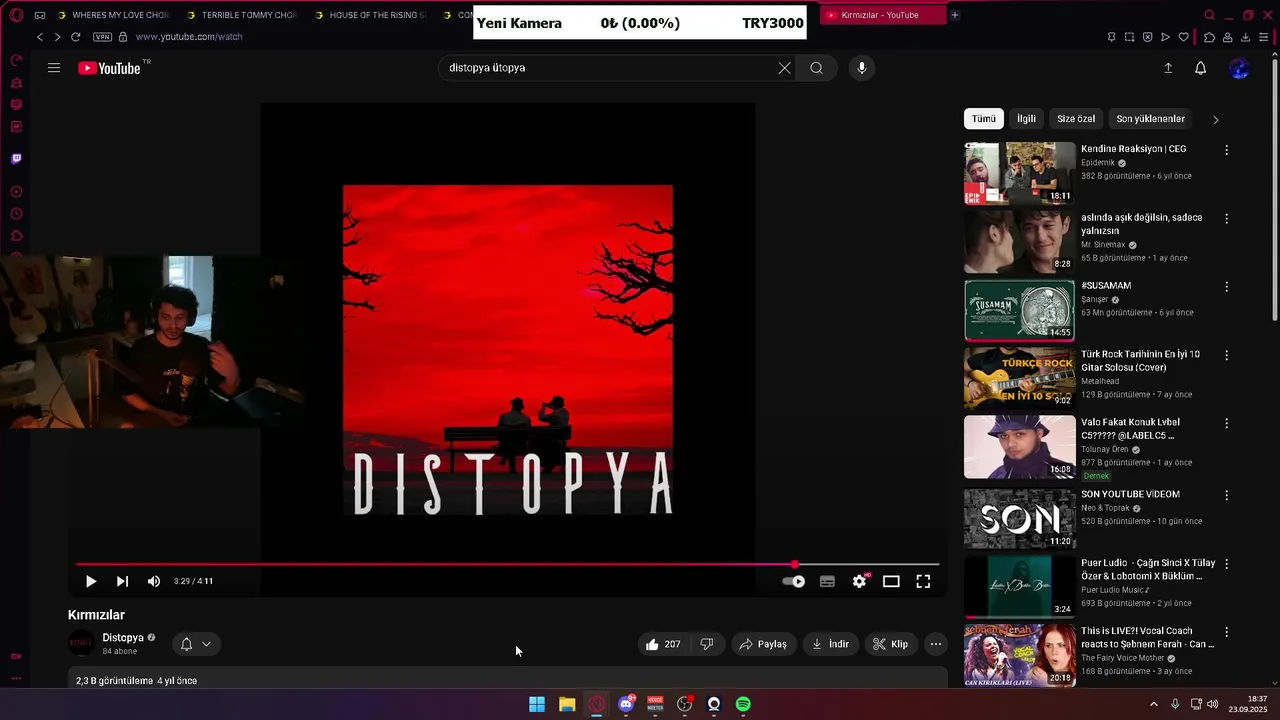1280x720 pixels.
Task: Open SON YOUTUBE VİDEOM title
Action: 1130,494
